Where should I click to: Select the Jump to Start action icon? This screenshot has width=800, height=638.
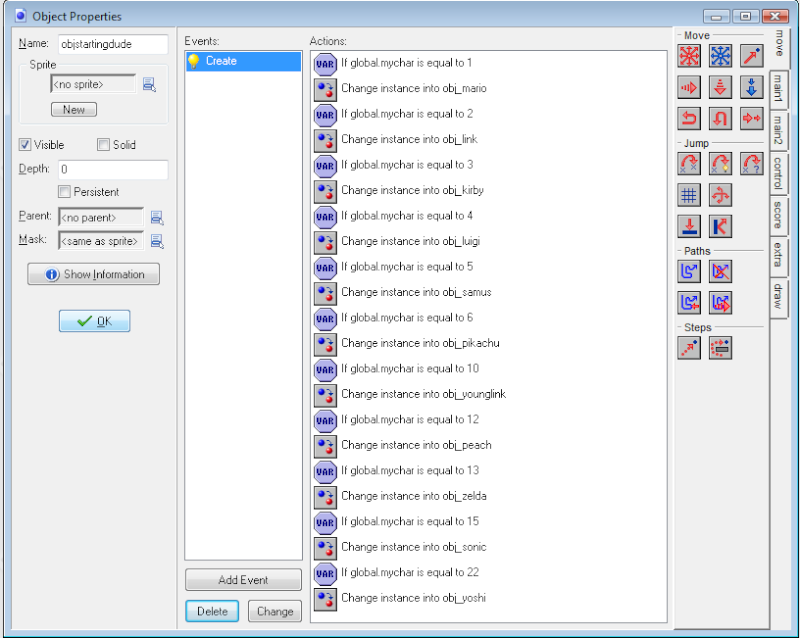point(720,164)
